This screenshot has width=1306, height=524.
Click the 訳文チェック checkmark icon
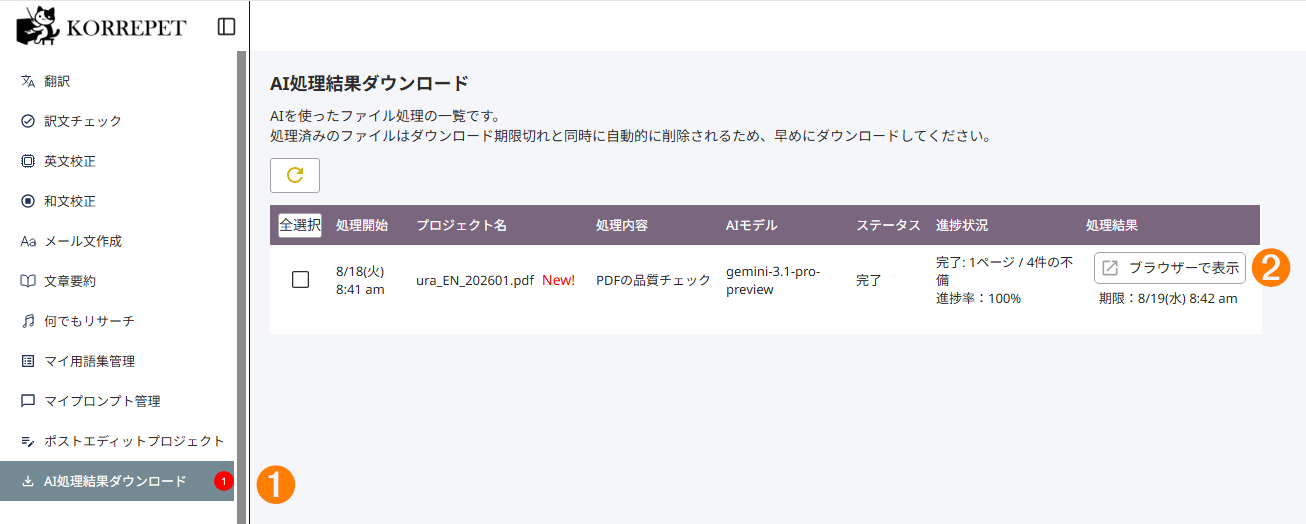28,121
